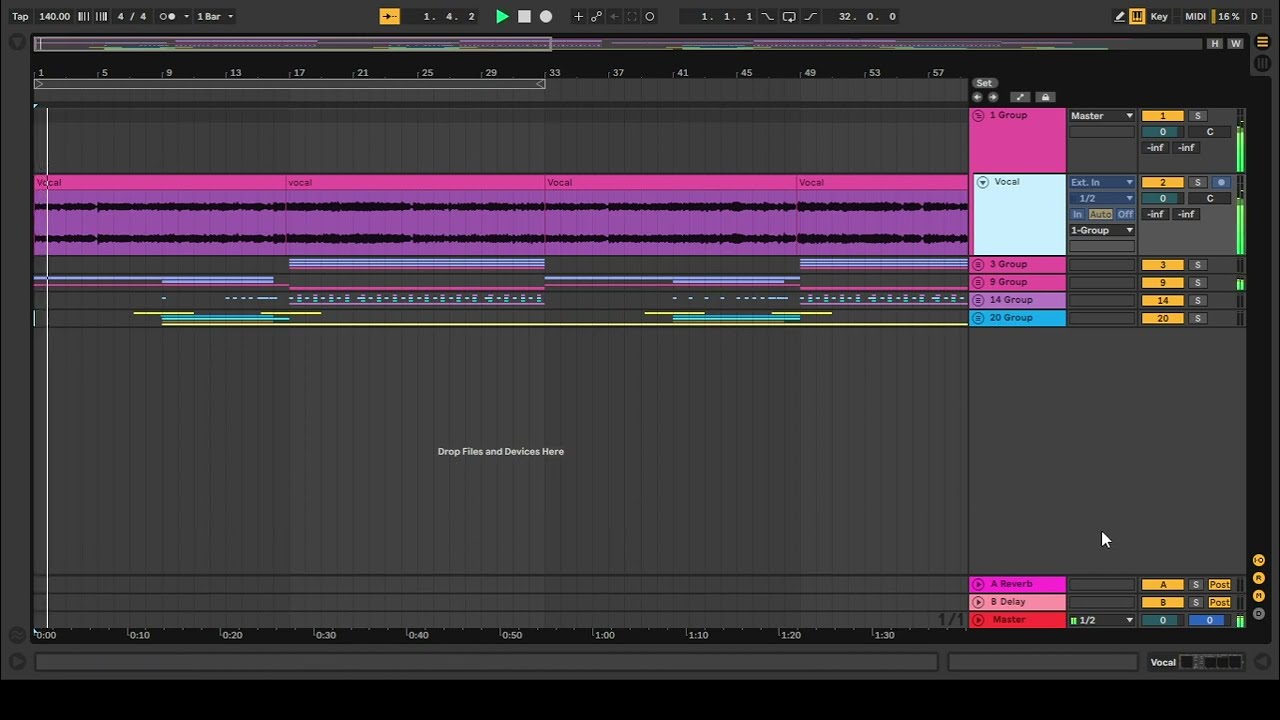Enable MIDI Map Mode

pyautogui.click(x=1196, y=16)
